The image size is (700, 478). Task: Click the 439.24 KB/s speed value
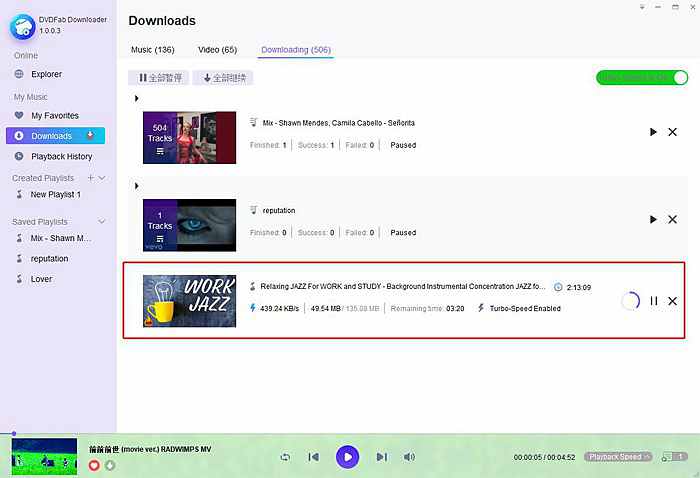click(279, 308)
